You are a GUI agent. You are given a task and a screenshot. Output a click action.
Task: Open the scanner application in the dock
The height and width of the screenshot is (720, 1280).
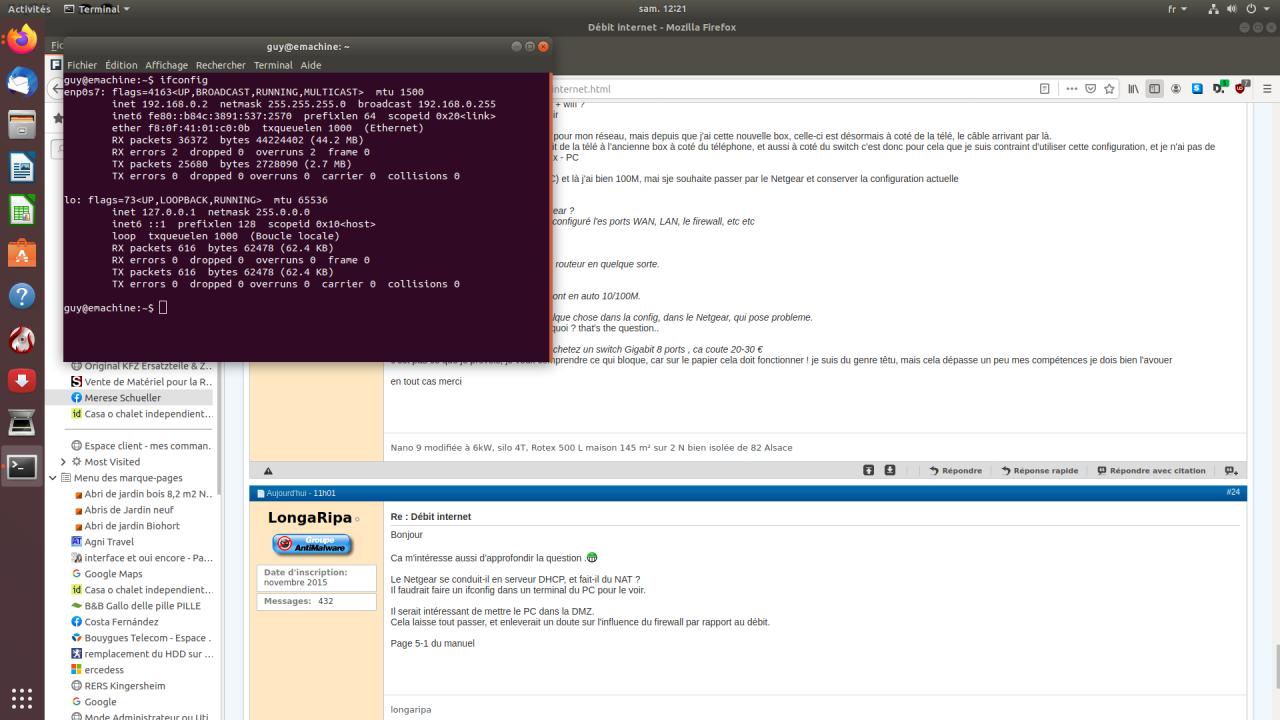coord(22,424)
